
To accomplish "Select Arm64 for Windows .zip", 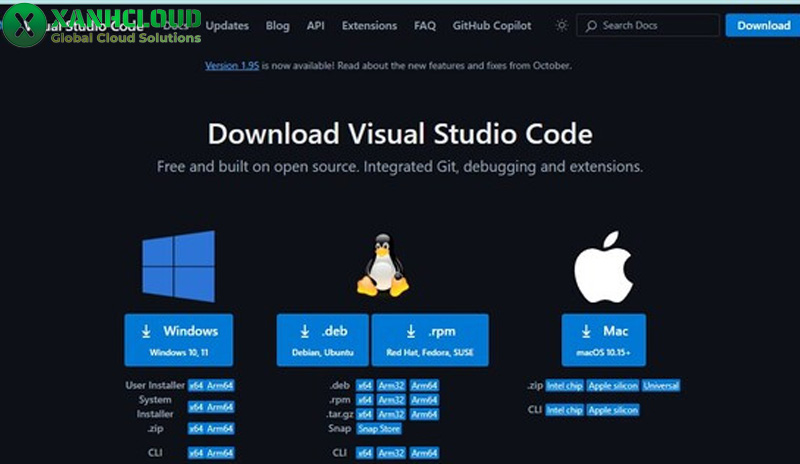I will 220,428.
